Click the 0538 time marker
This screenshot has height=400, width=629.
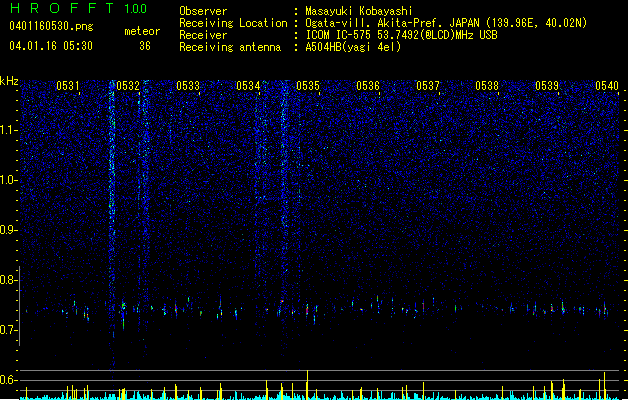487,86
